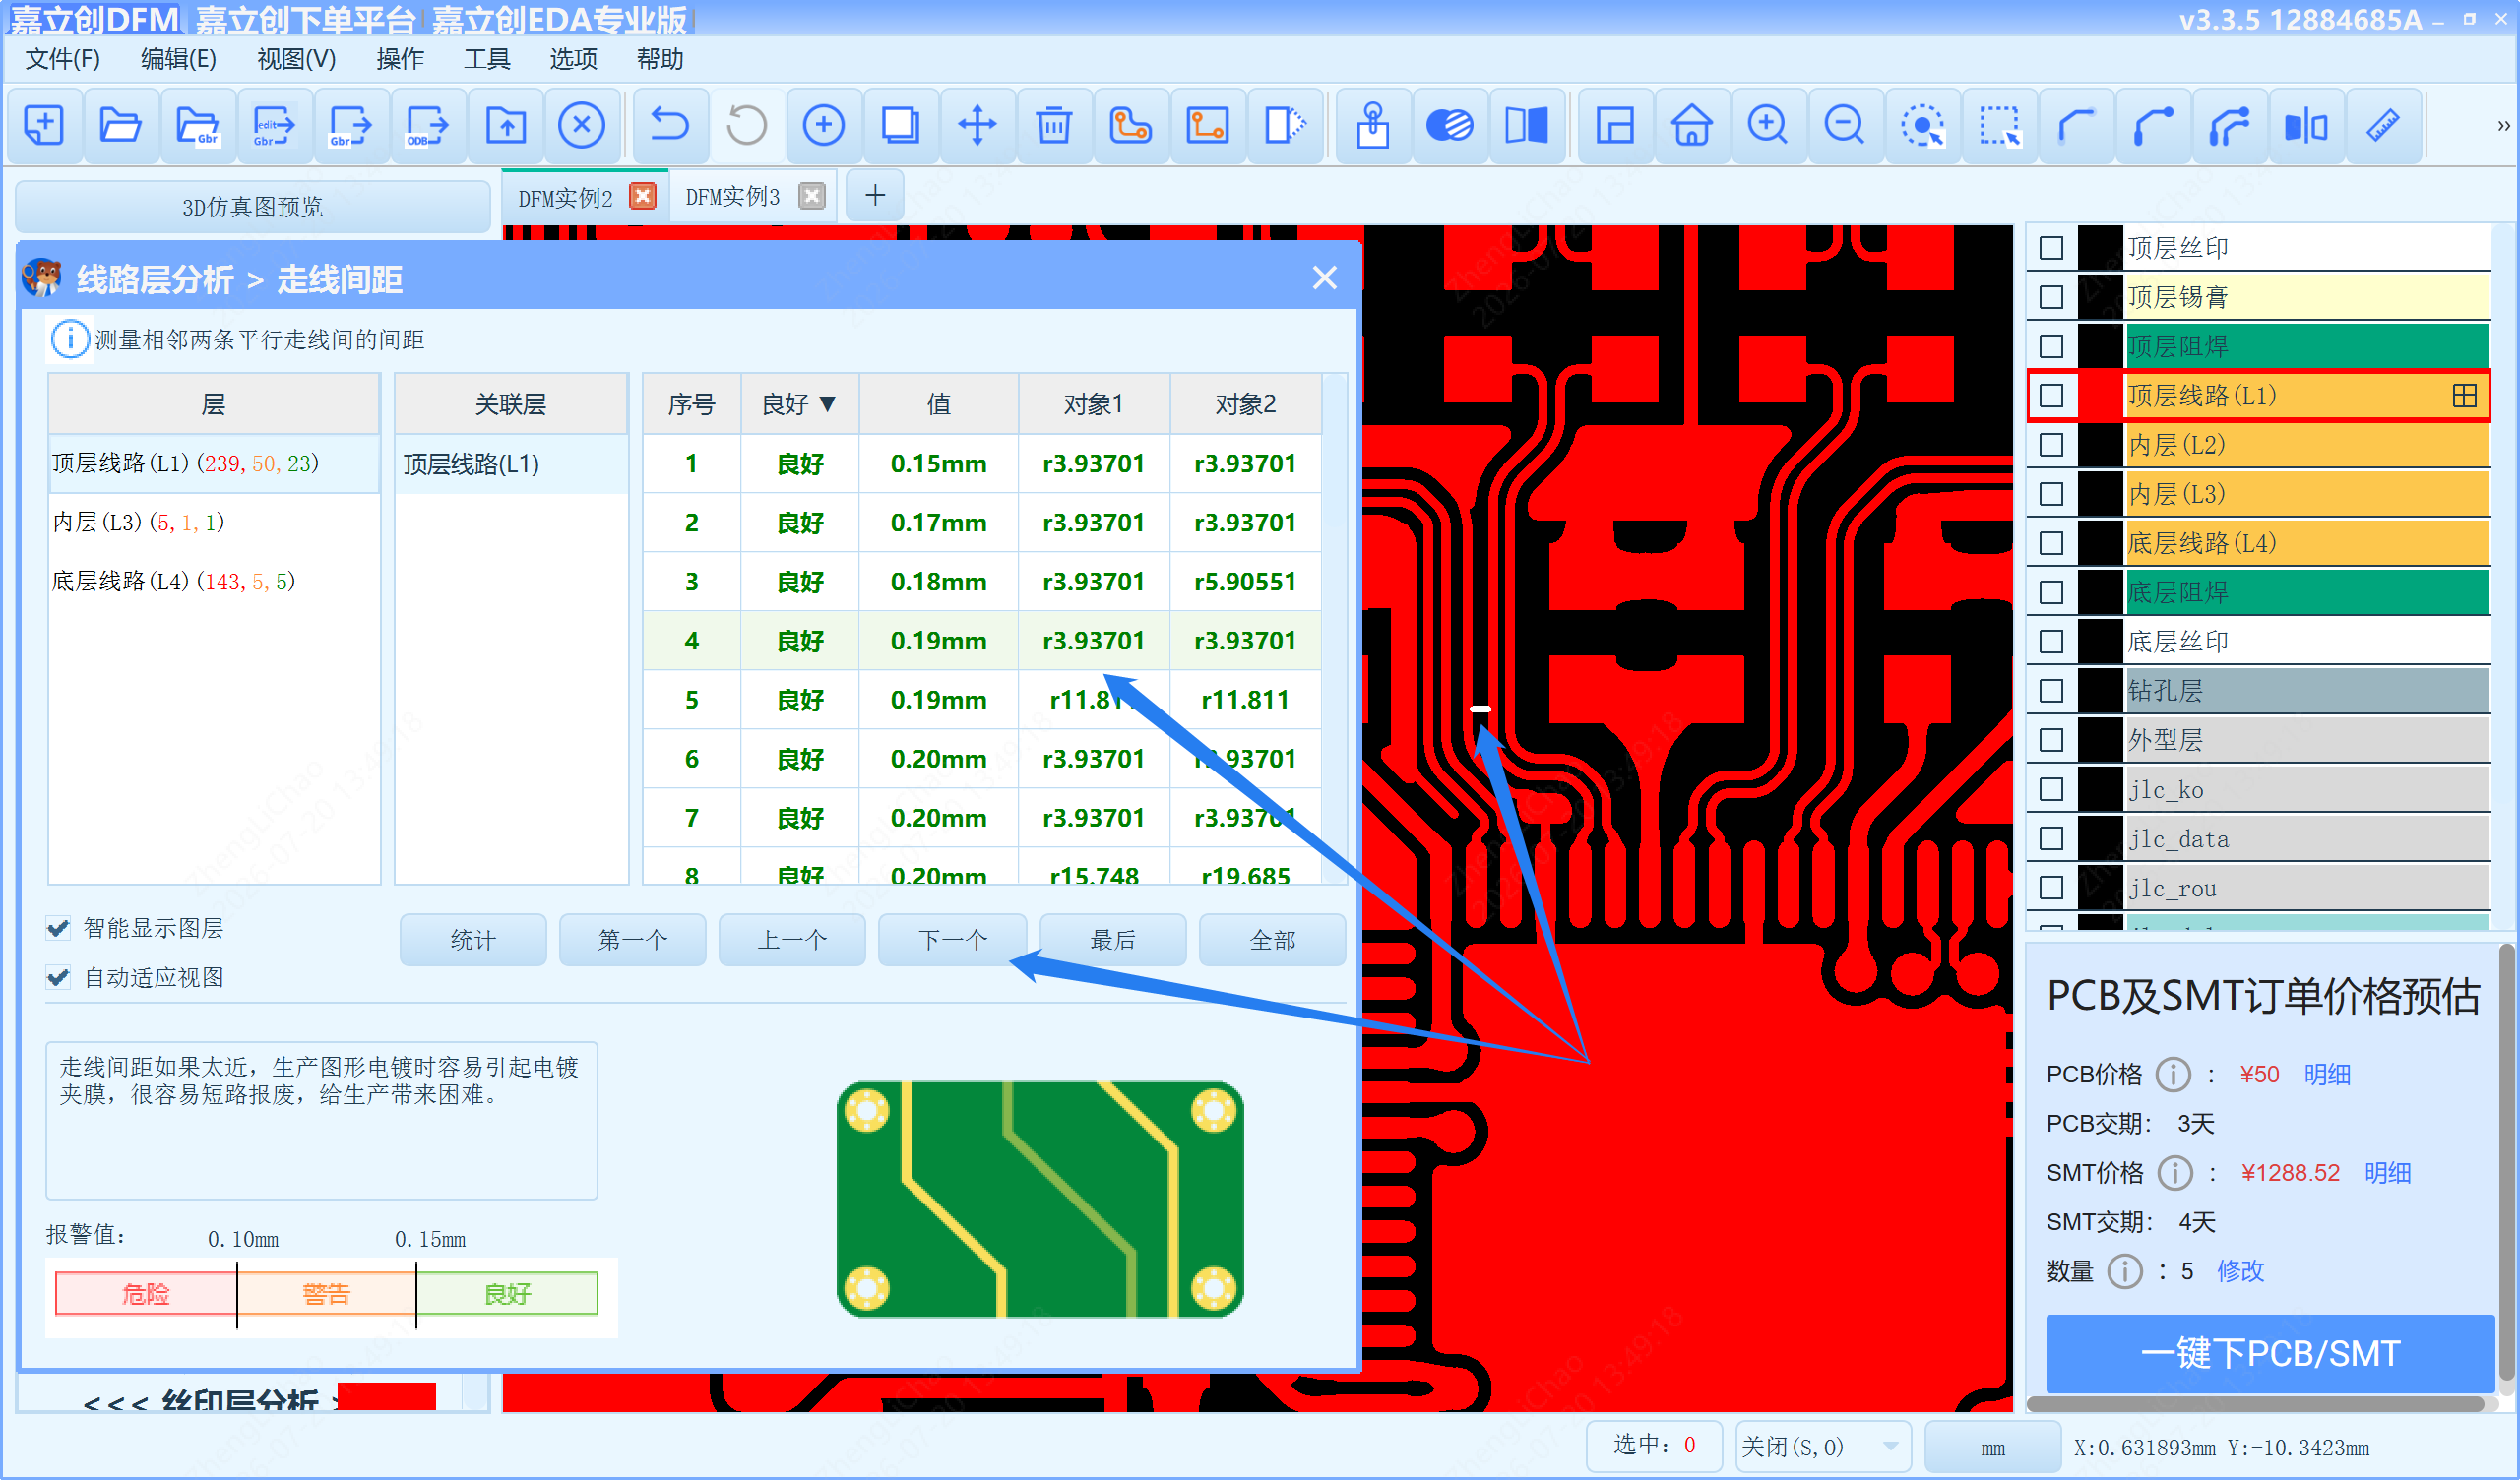This screenshot has width=2520, height=1480.
Task: Click the upload folder toolbar icon
Action: 505,125
